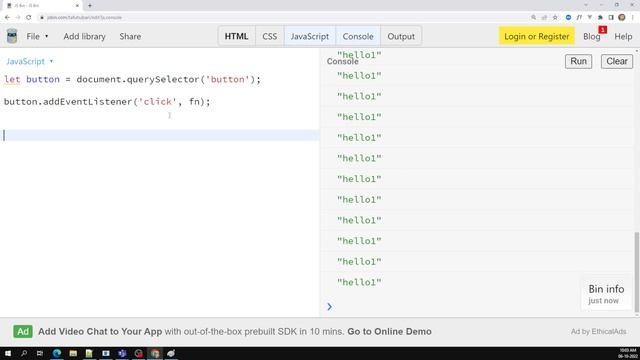This screenshot has width=640, height=360.
Task: Open Windows taskbar search
Action: tap(24, 353)
